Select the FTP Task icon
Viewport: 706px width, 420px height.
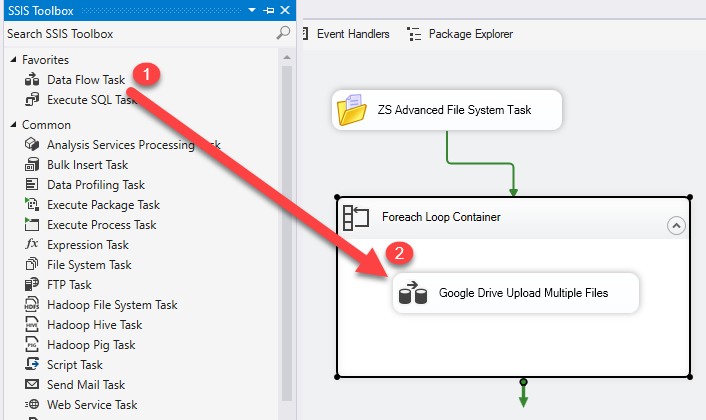[31, 285]
